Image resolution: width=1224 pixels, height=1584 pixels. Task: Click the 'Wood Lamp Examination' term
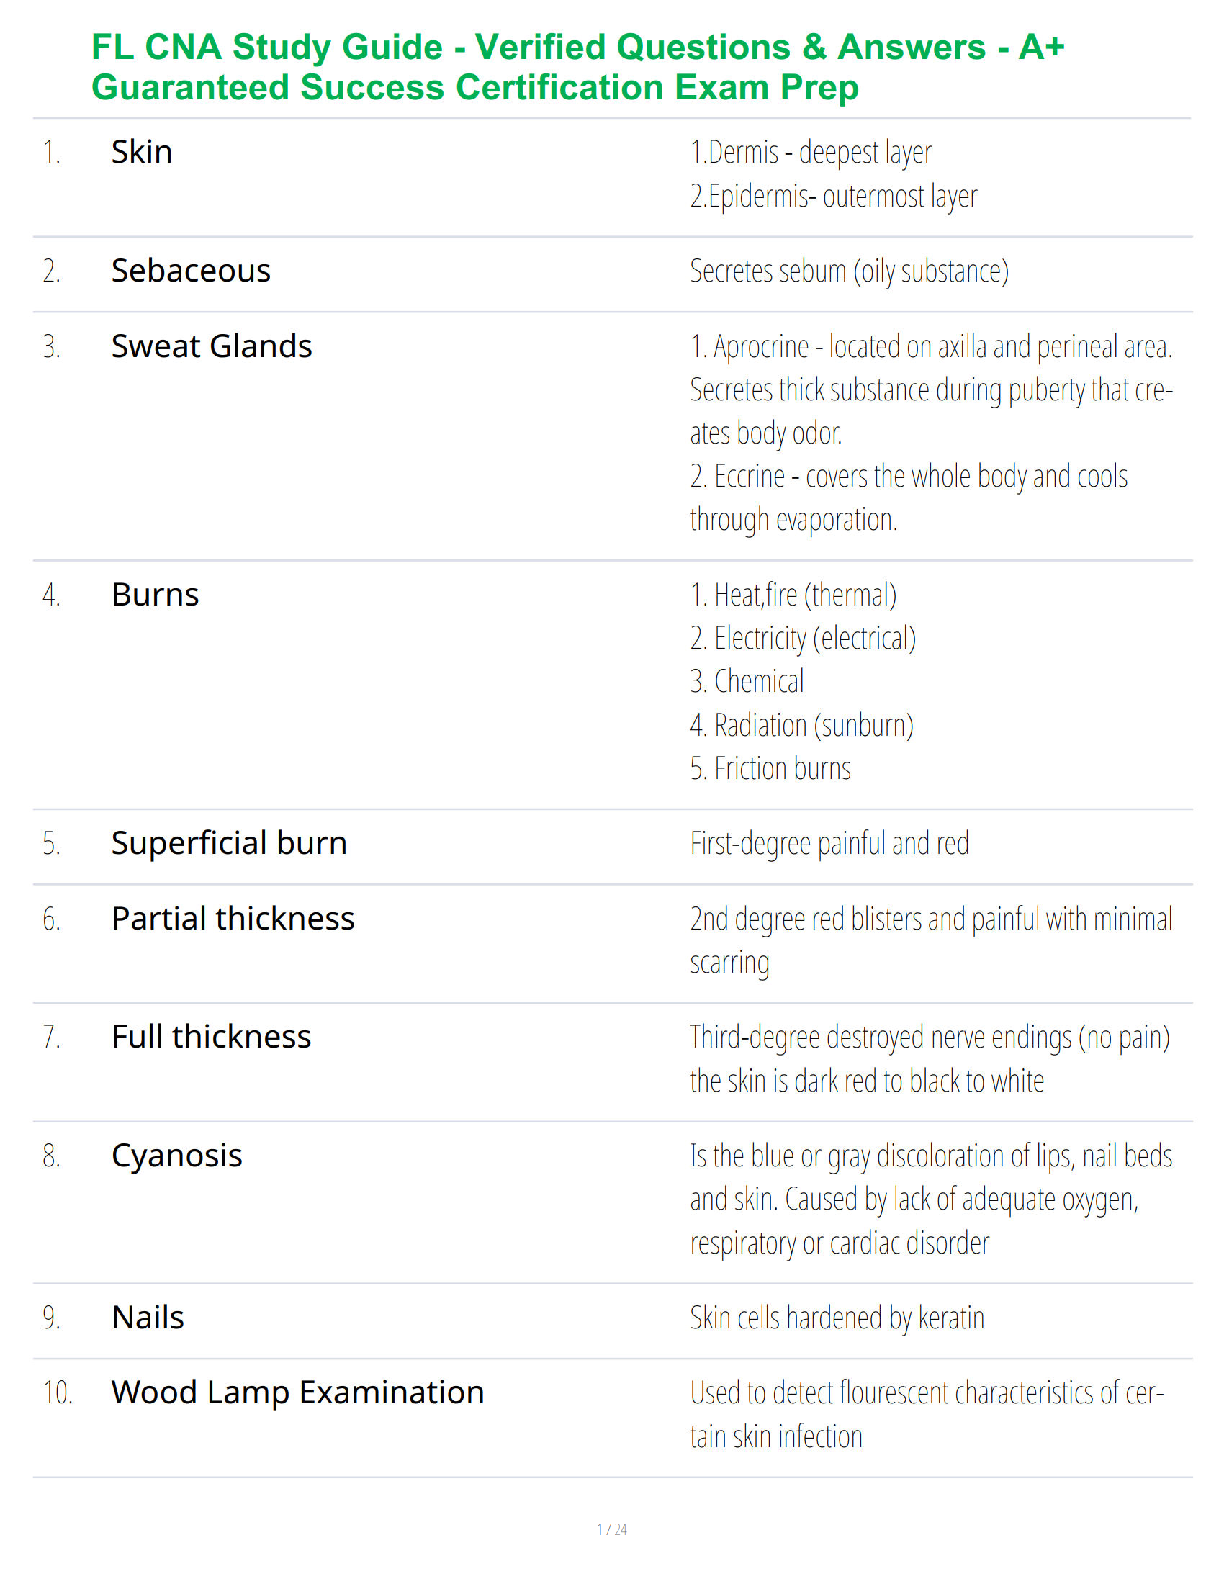coord(298,1393)
